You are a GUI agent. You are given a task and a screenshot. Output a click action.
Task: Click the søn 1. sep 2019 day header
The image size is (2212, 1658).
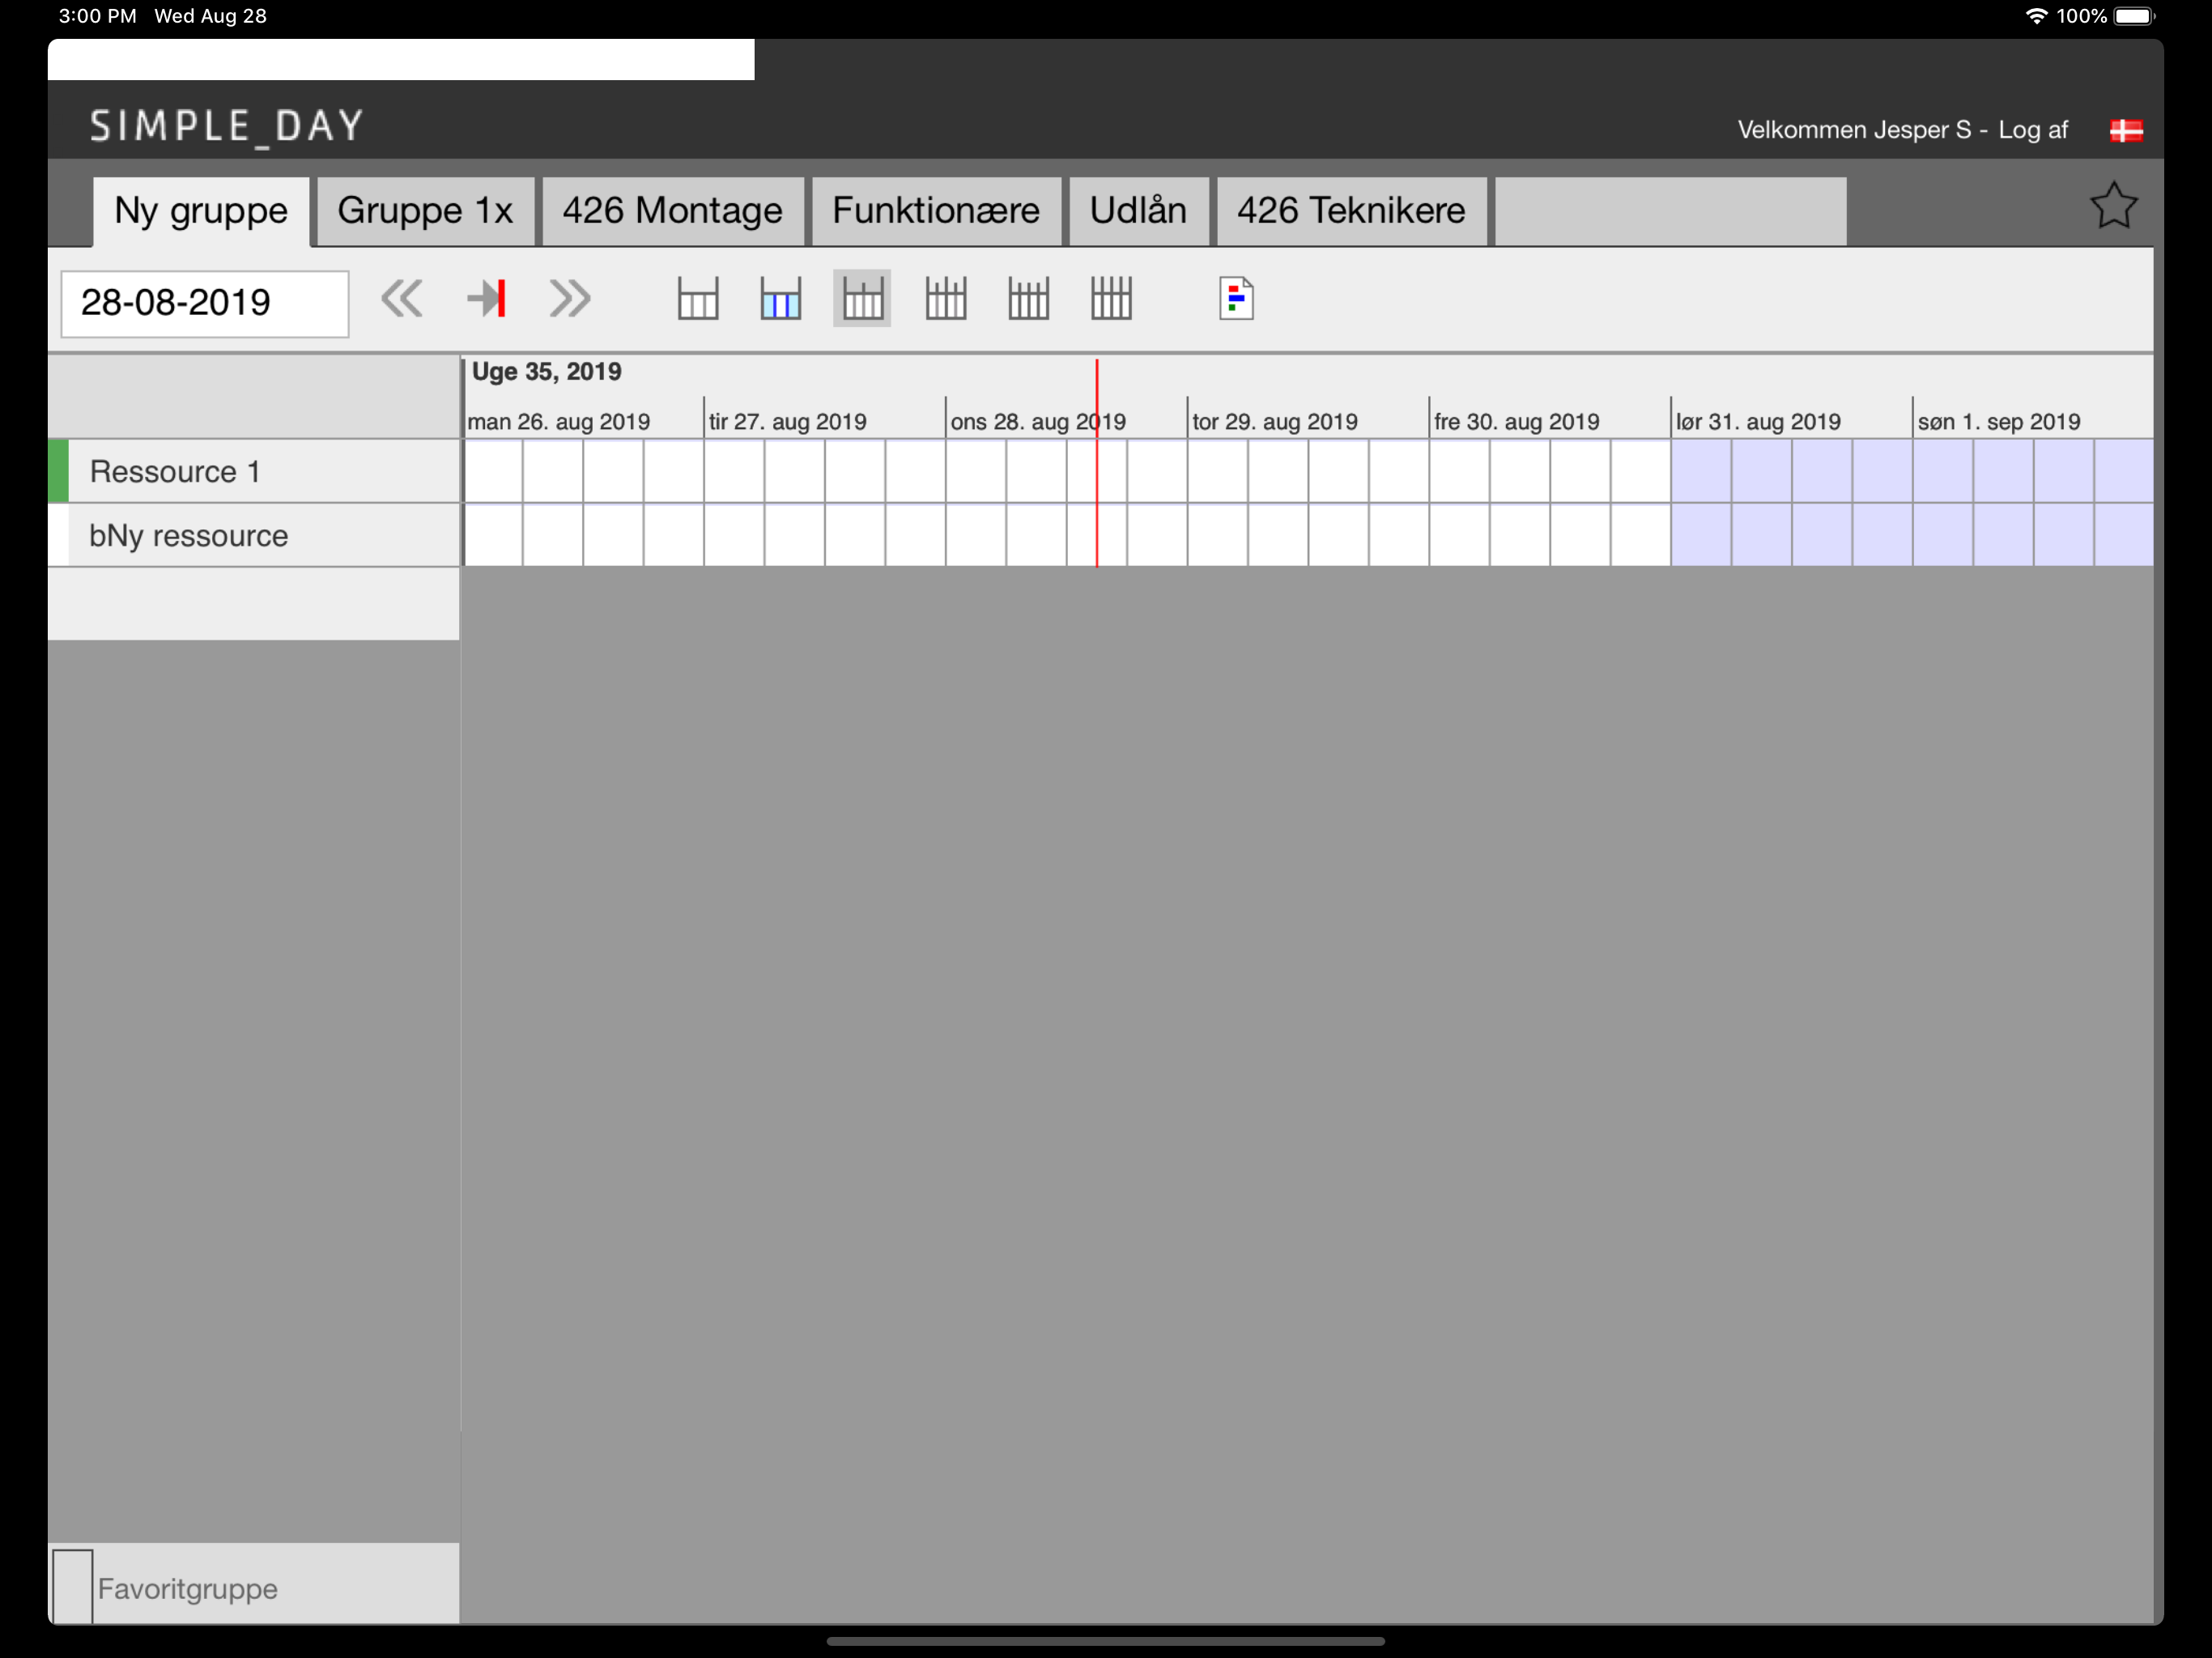pos(1999,422)
